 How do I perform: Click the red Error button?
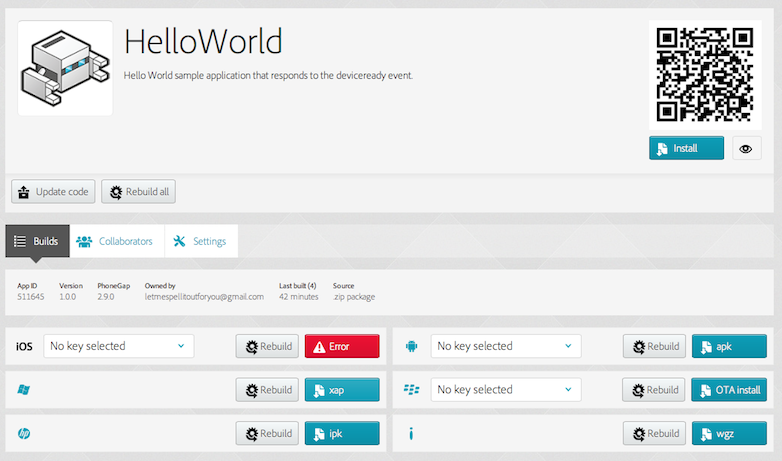point(342,346)
